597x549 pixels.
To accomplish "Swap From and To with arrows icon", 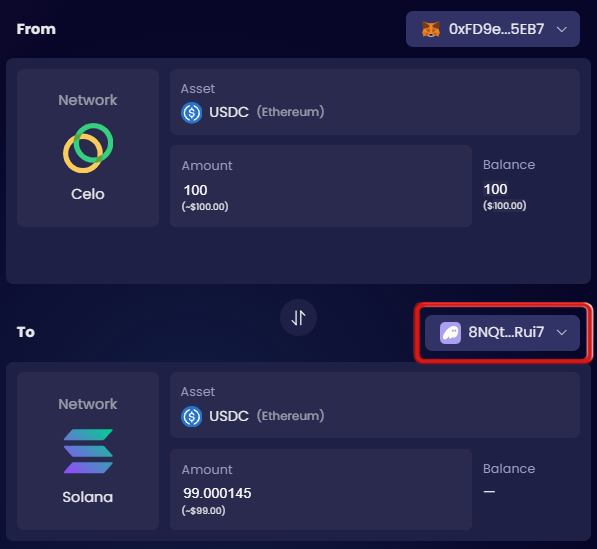I will [x=298, y=318].
